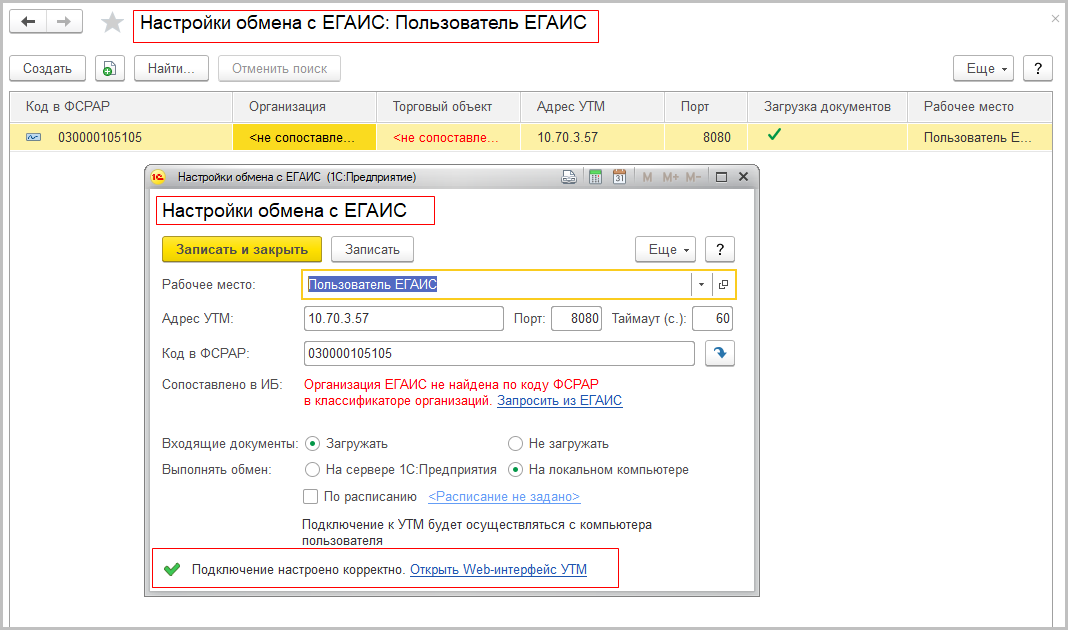Expand the Рабочее место dropdown arrow
The height and width of the screenshot is (630, 1068).
point(701,285)
